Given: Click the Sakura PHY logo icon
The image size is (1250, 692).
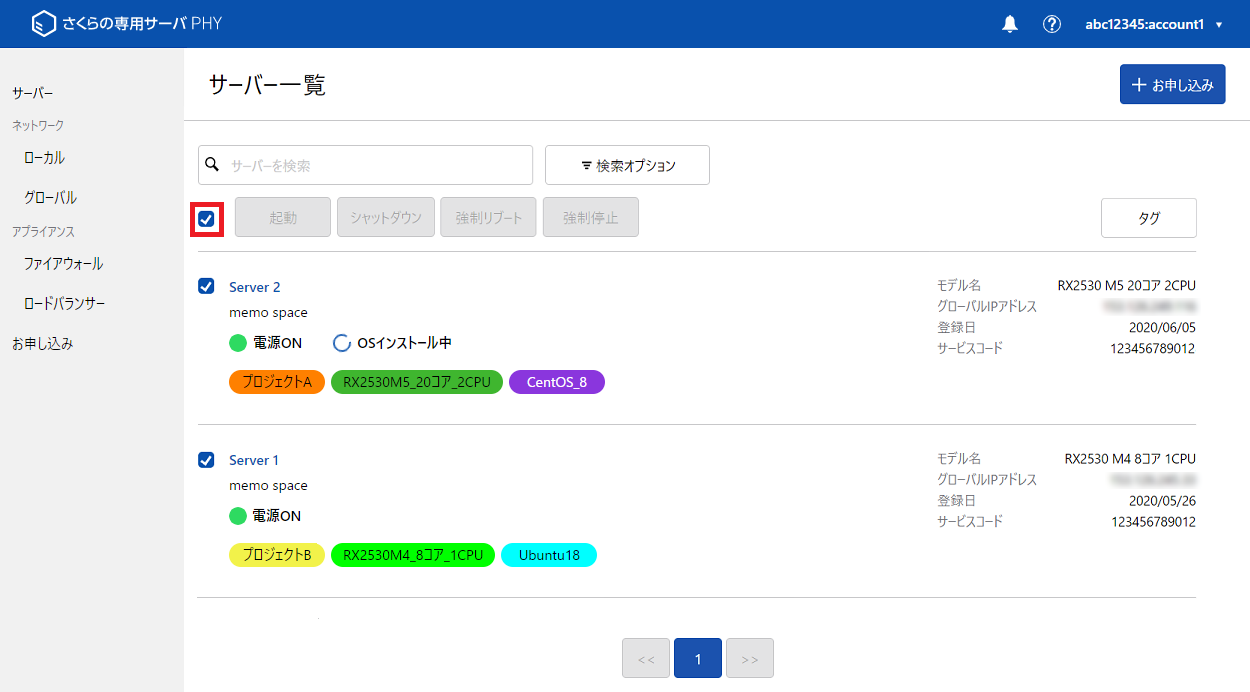Looking at the screenshot, I should click(x=43, y=24).
